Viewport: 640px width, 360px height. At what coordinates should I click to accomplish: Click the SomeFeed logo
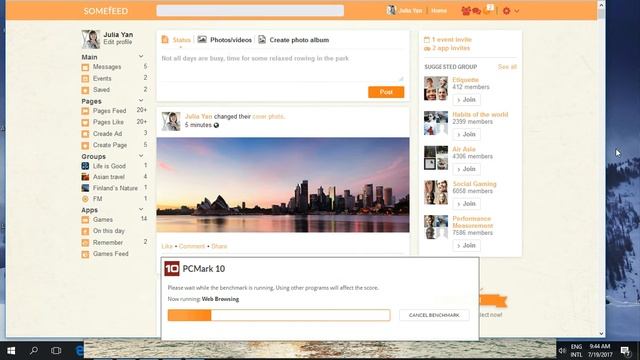click(106, 11)
